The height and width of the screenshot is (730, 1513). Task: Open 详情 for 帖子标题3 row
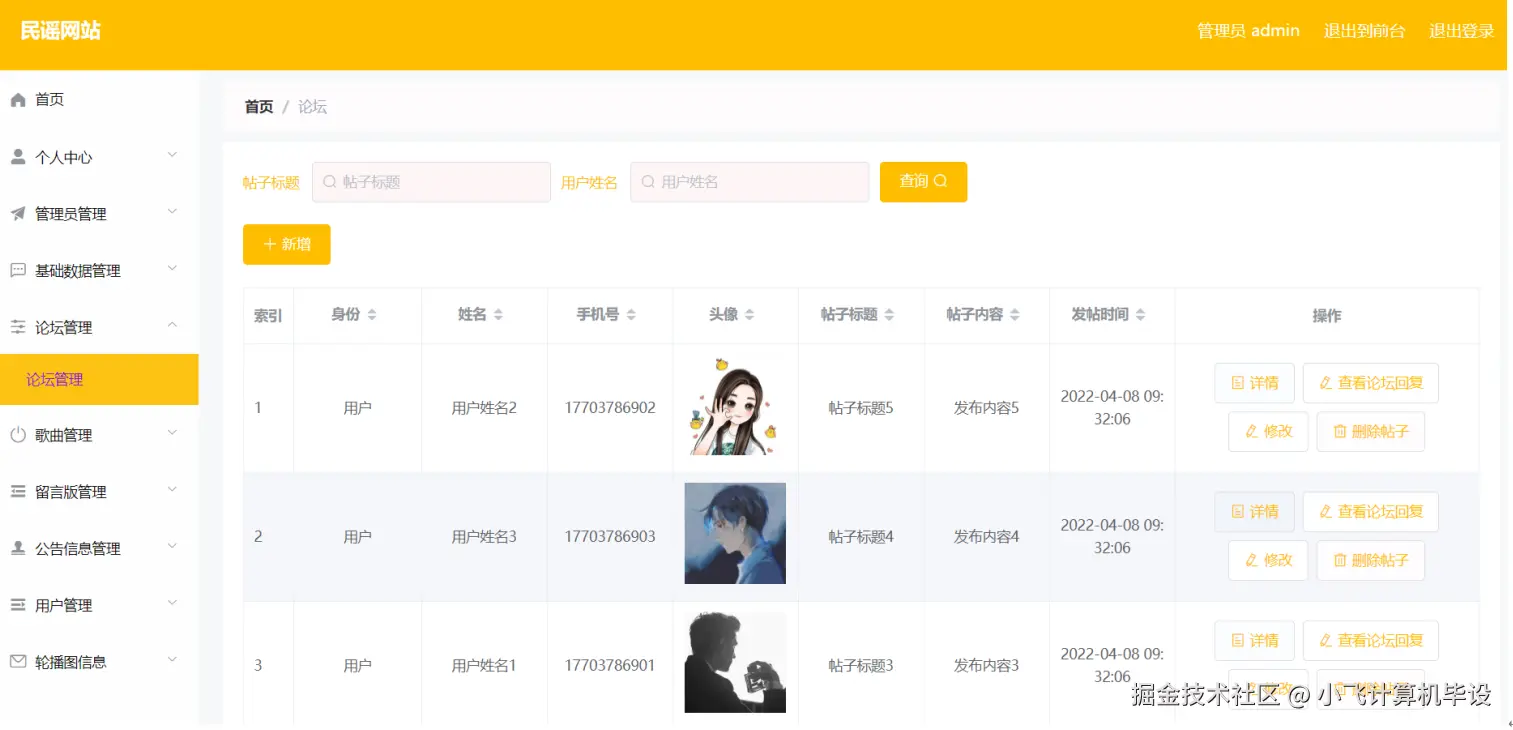coord(1254,641)
